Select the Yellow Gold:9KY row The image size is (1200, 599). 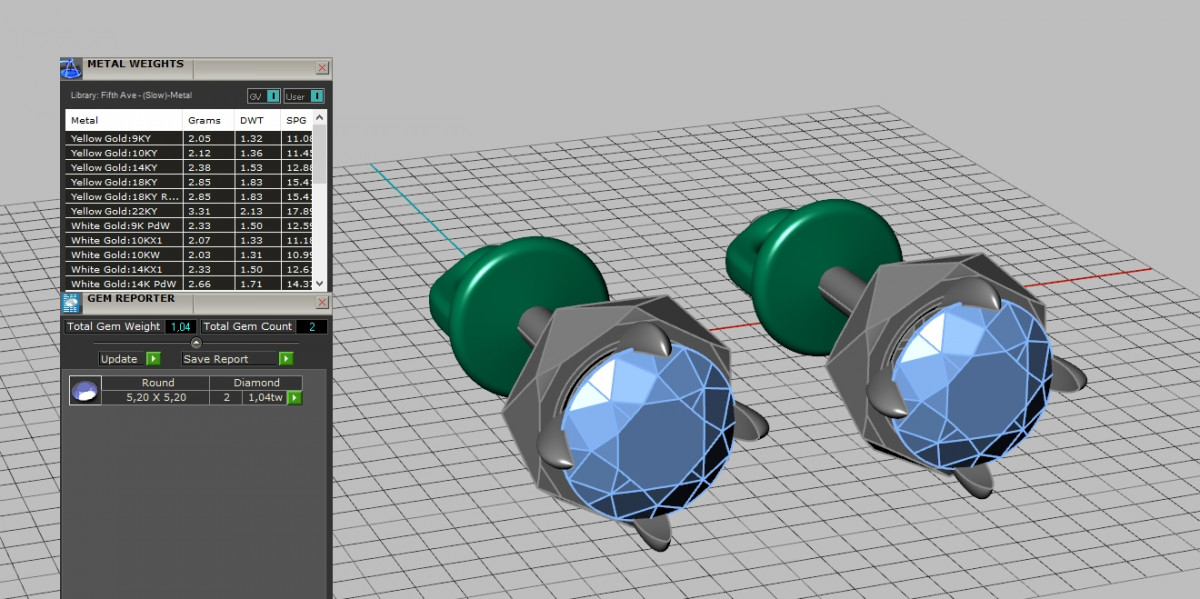coord(189,138)
